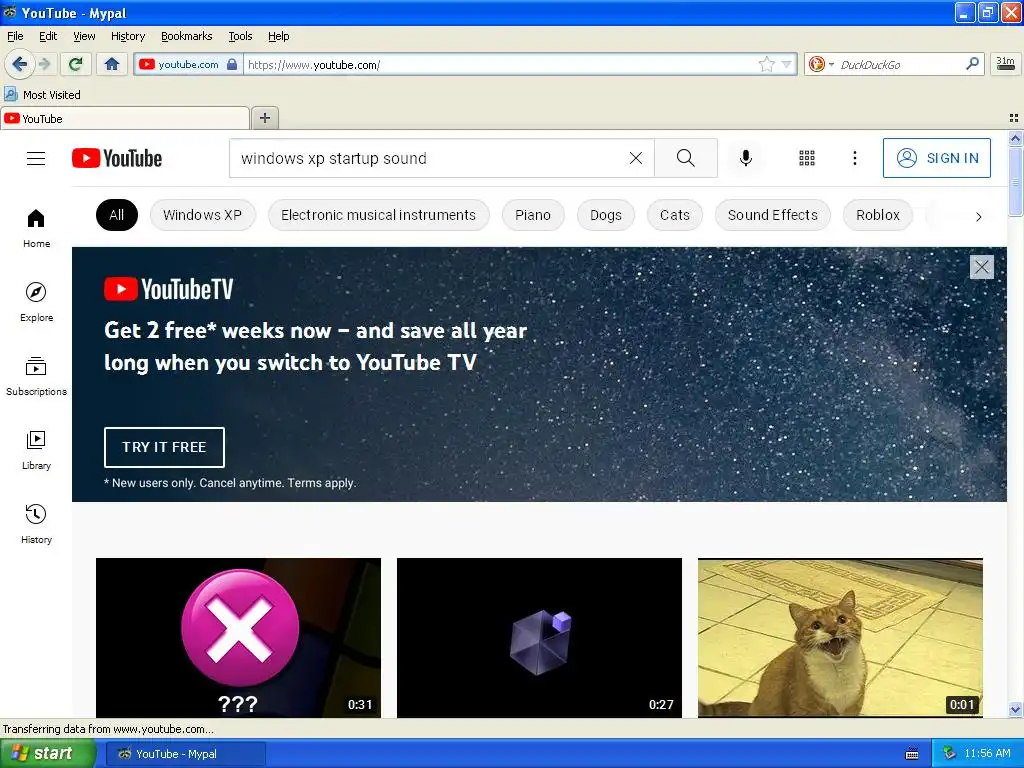Open the YouTube apps grid
The height and width of the screenshot is (768, 1024).
(x=807, y=158)
